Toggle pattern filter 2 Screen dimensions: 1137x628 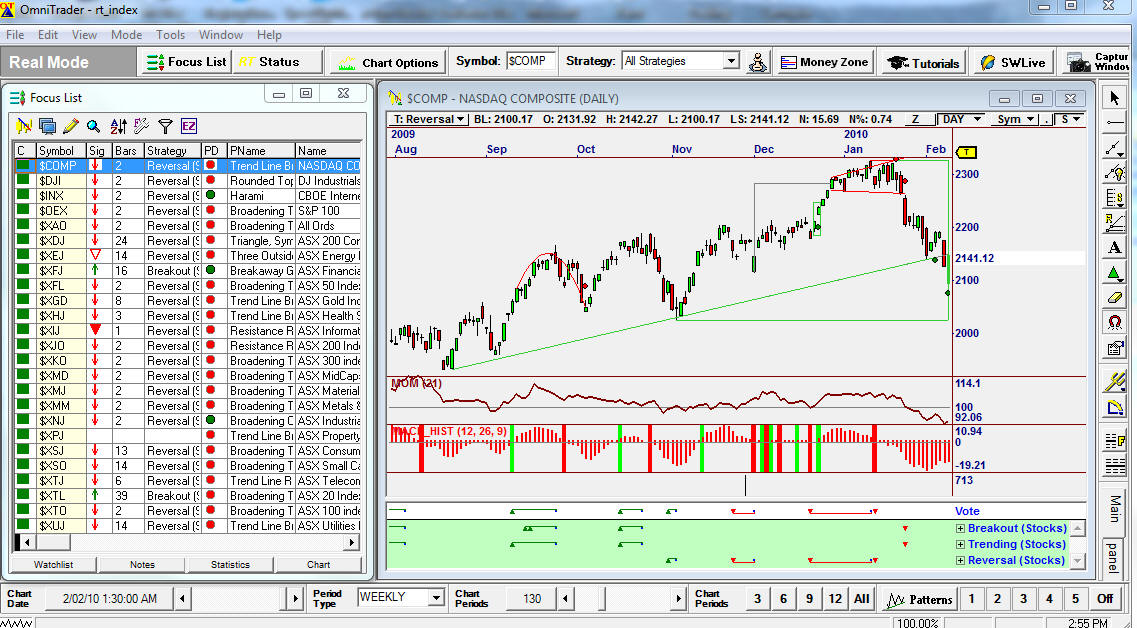[998, 599]
